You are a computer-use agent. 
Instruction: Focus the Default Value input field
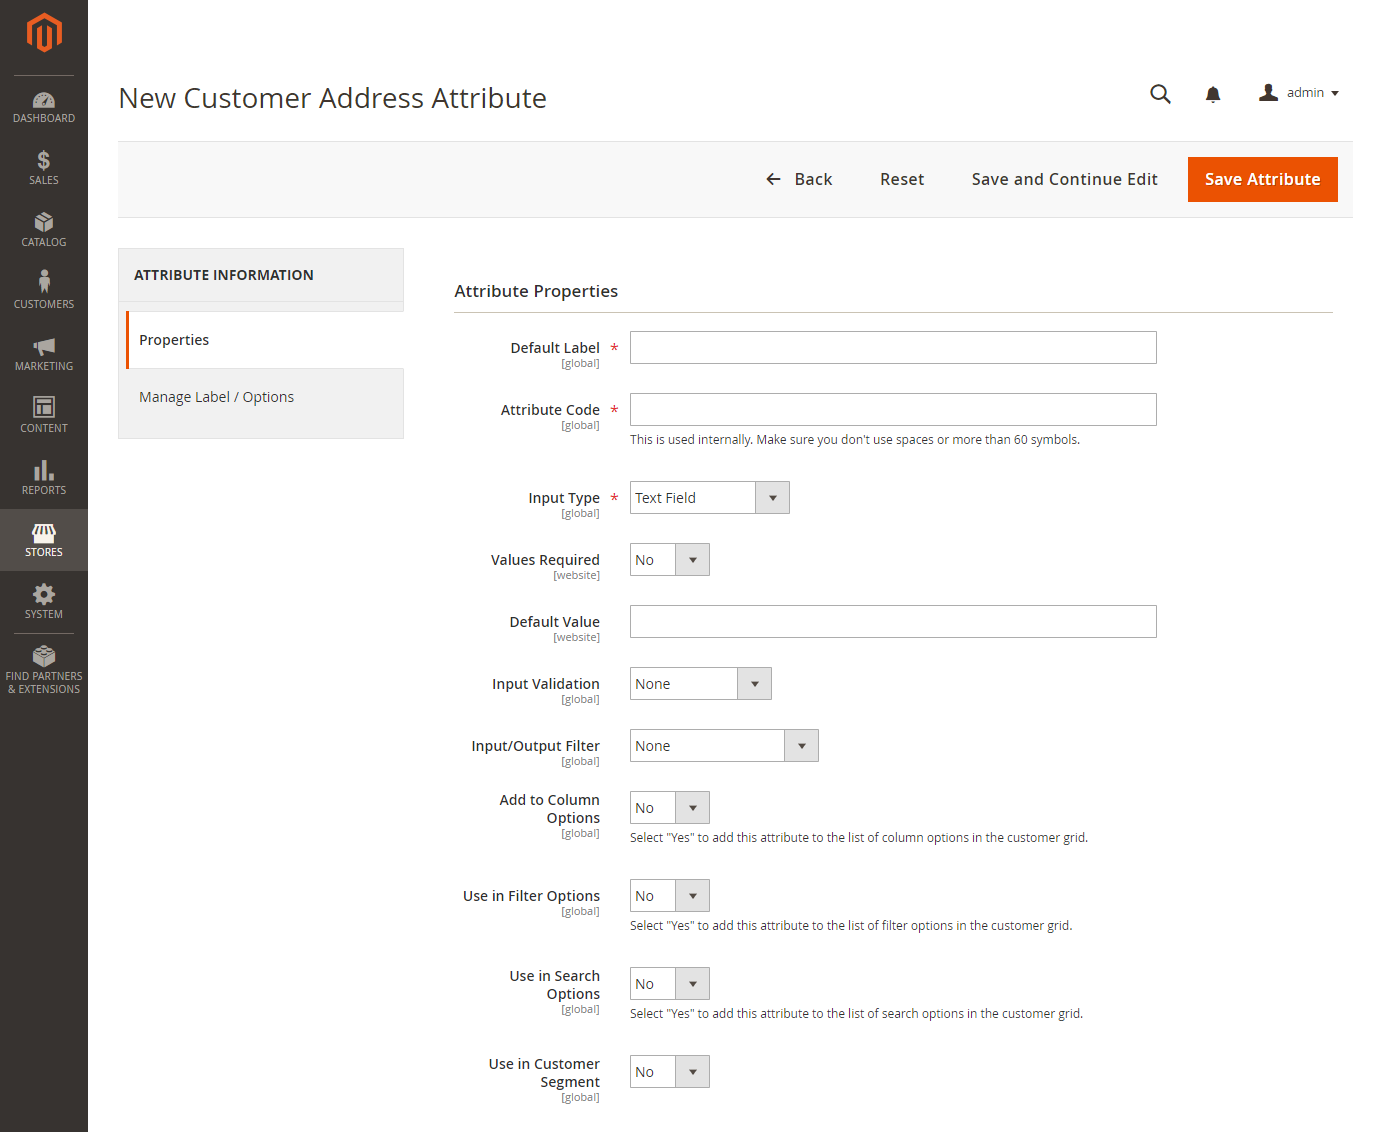[893, 621]
